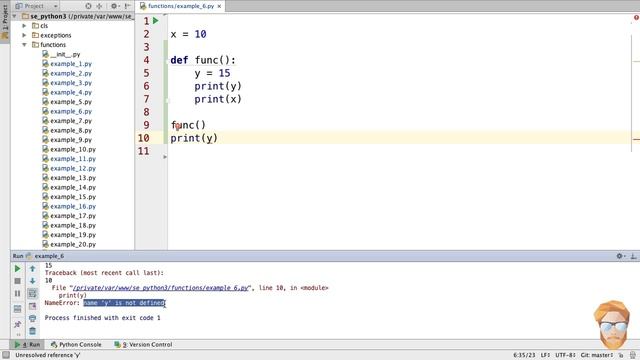
Task: Open example_1.py in the tree
Action: (67, 64)
